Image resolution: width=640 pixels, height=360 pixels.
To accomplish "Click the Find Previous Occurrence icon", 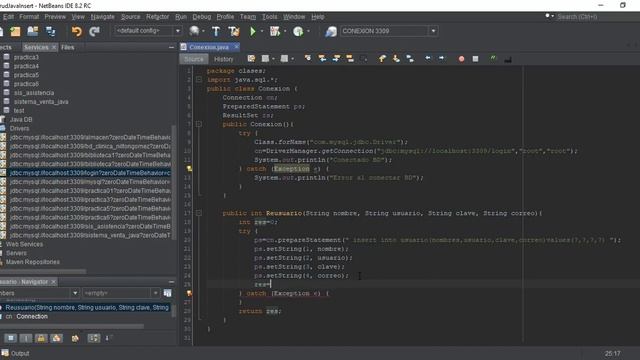I will click(x=322, y=59).
